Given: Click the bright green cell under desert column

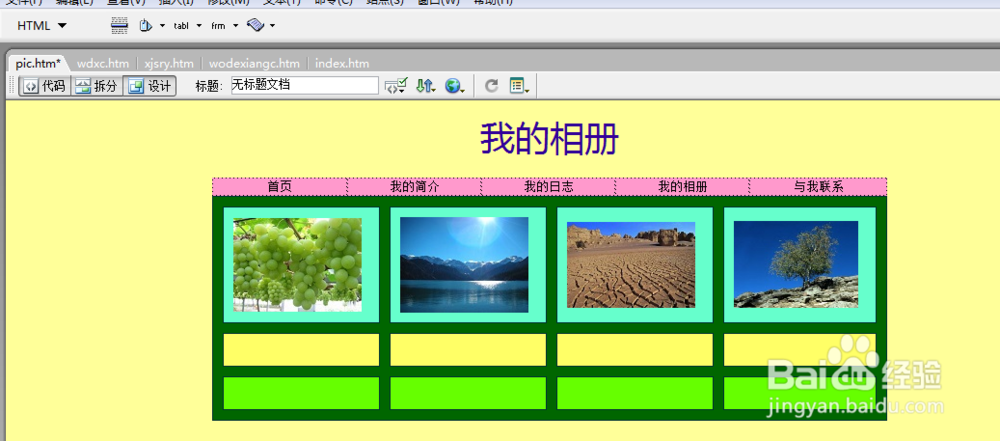Looking at the screenshot, I should point(635,393).
